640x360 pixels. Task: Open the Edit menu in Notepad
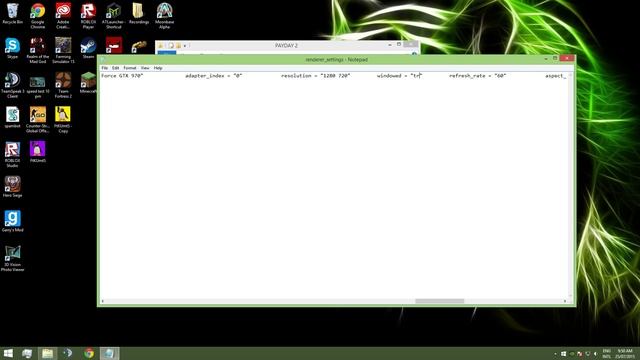coord(116,68)
